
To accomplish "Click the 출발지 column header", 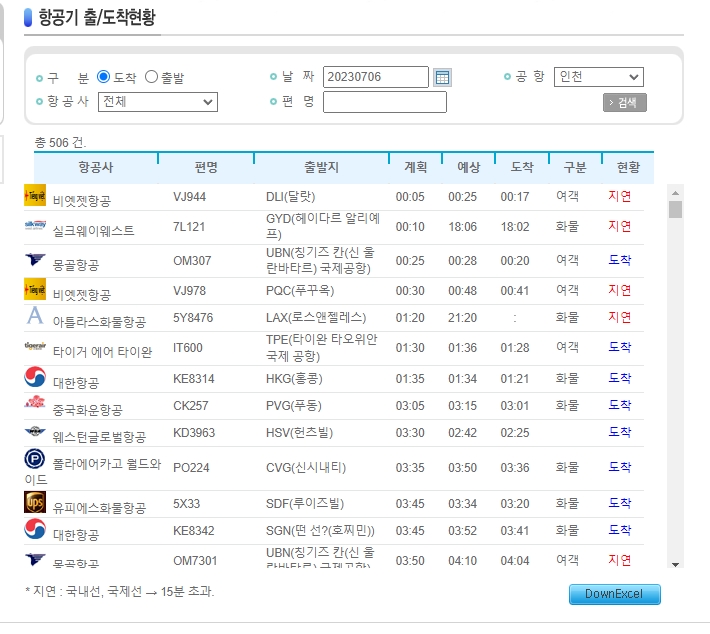I will tap(321, 167).
